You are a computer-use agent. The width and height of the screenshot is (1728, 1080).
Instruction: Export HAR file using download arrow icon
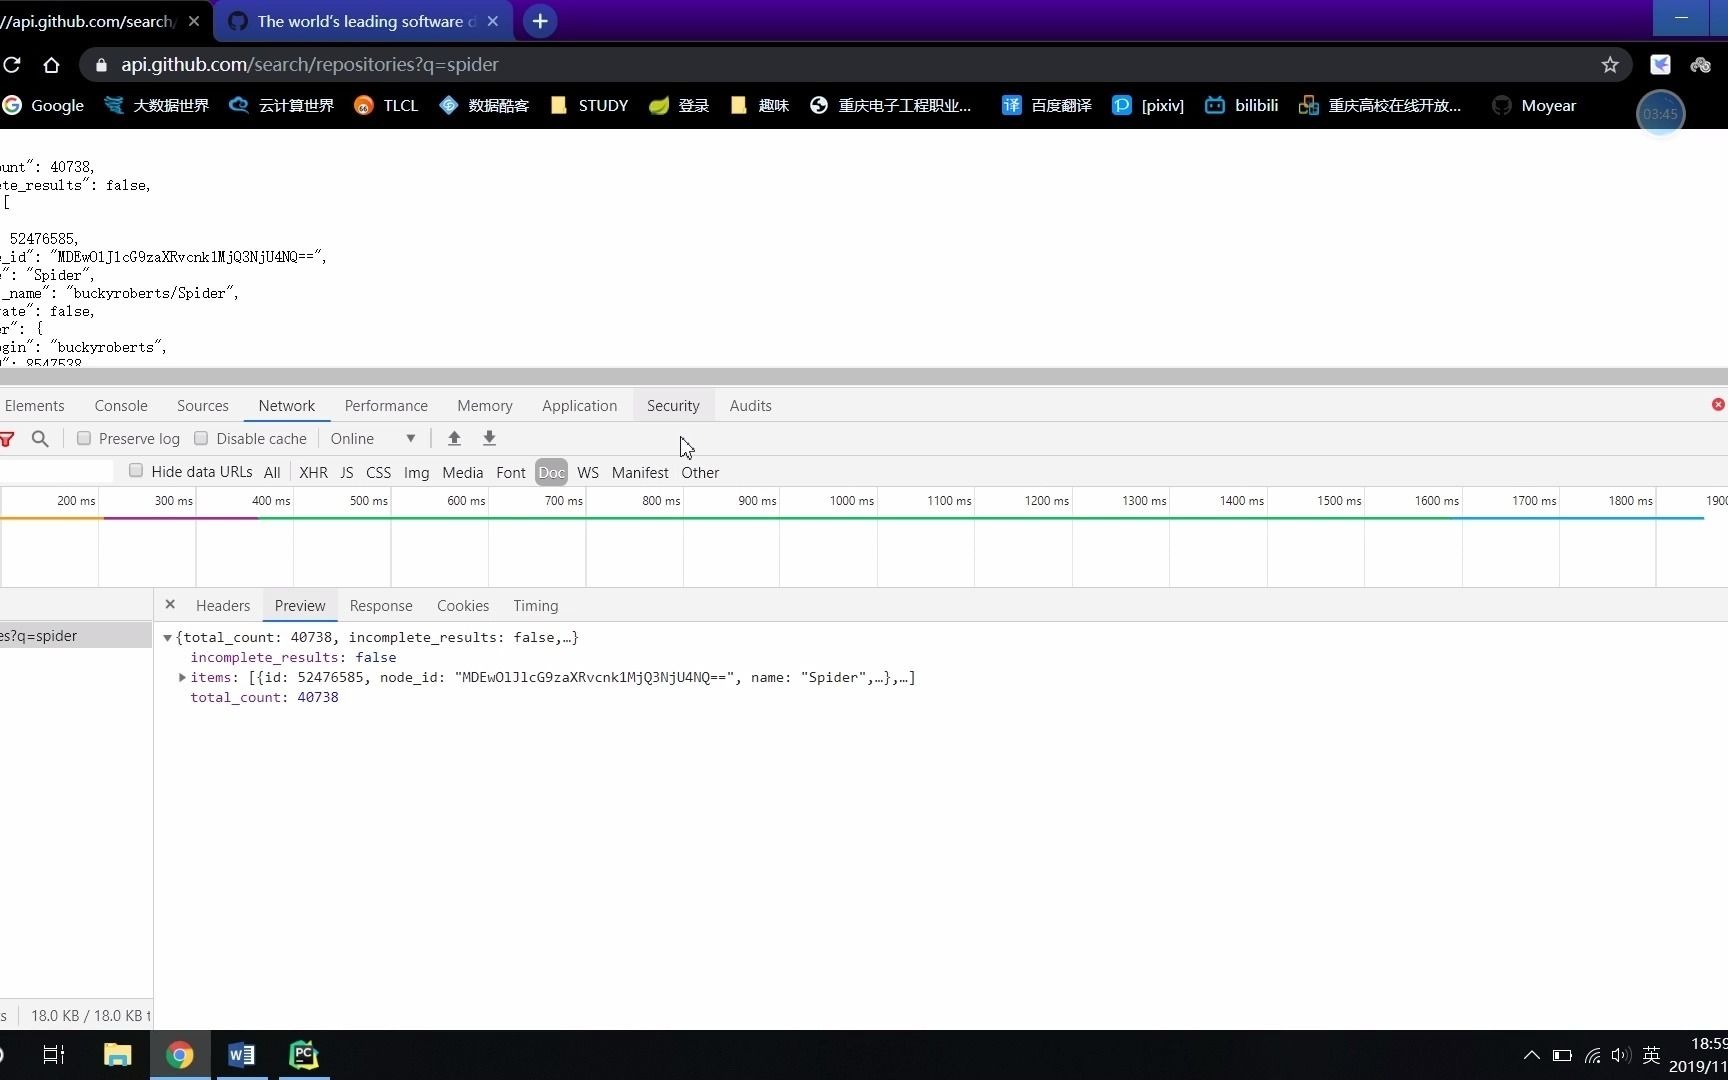pos(489,438)
